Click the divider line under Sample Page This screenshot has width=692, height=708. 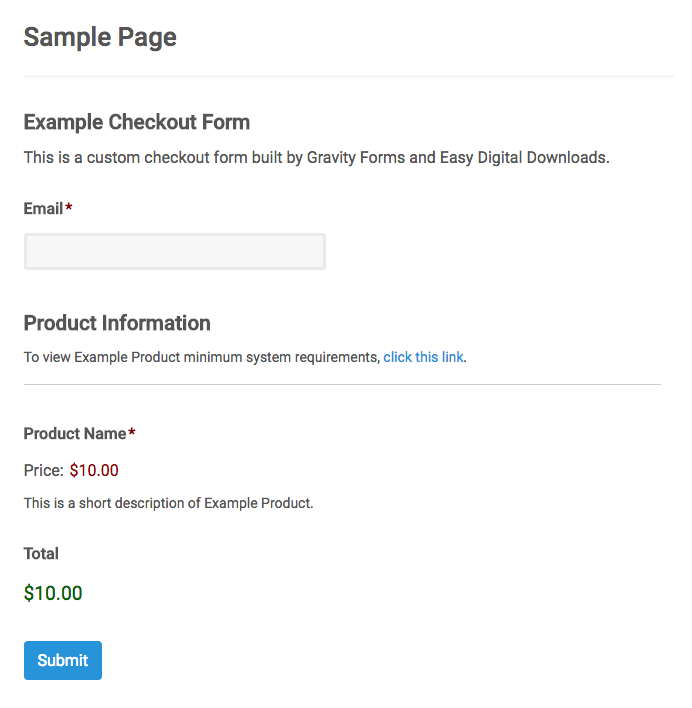pyautogui.click(x=348, y=76)
